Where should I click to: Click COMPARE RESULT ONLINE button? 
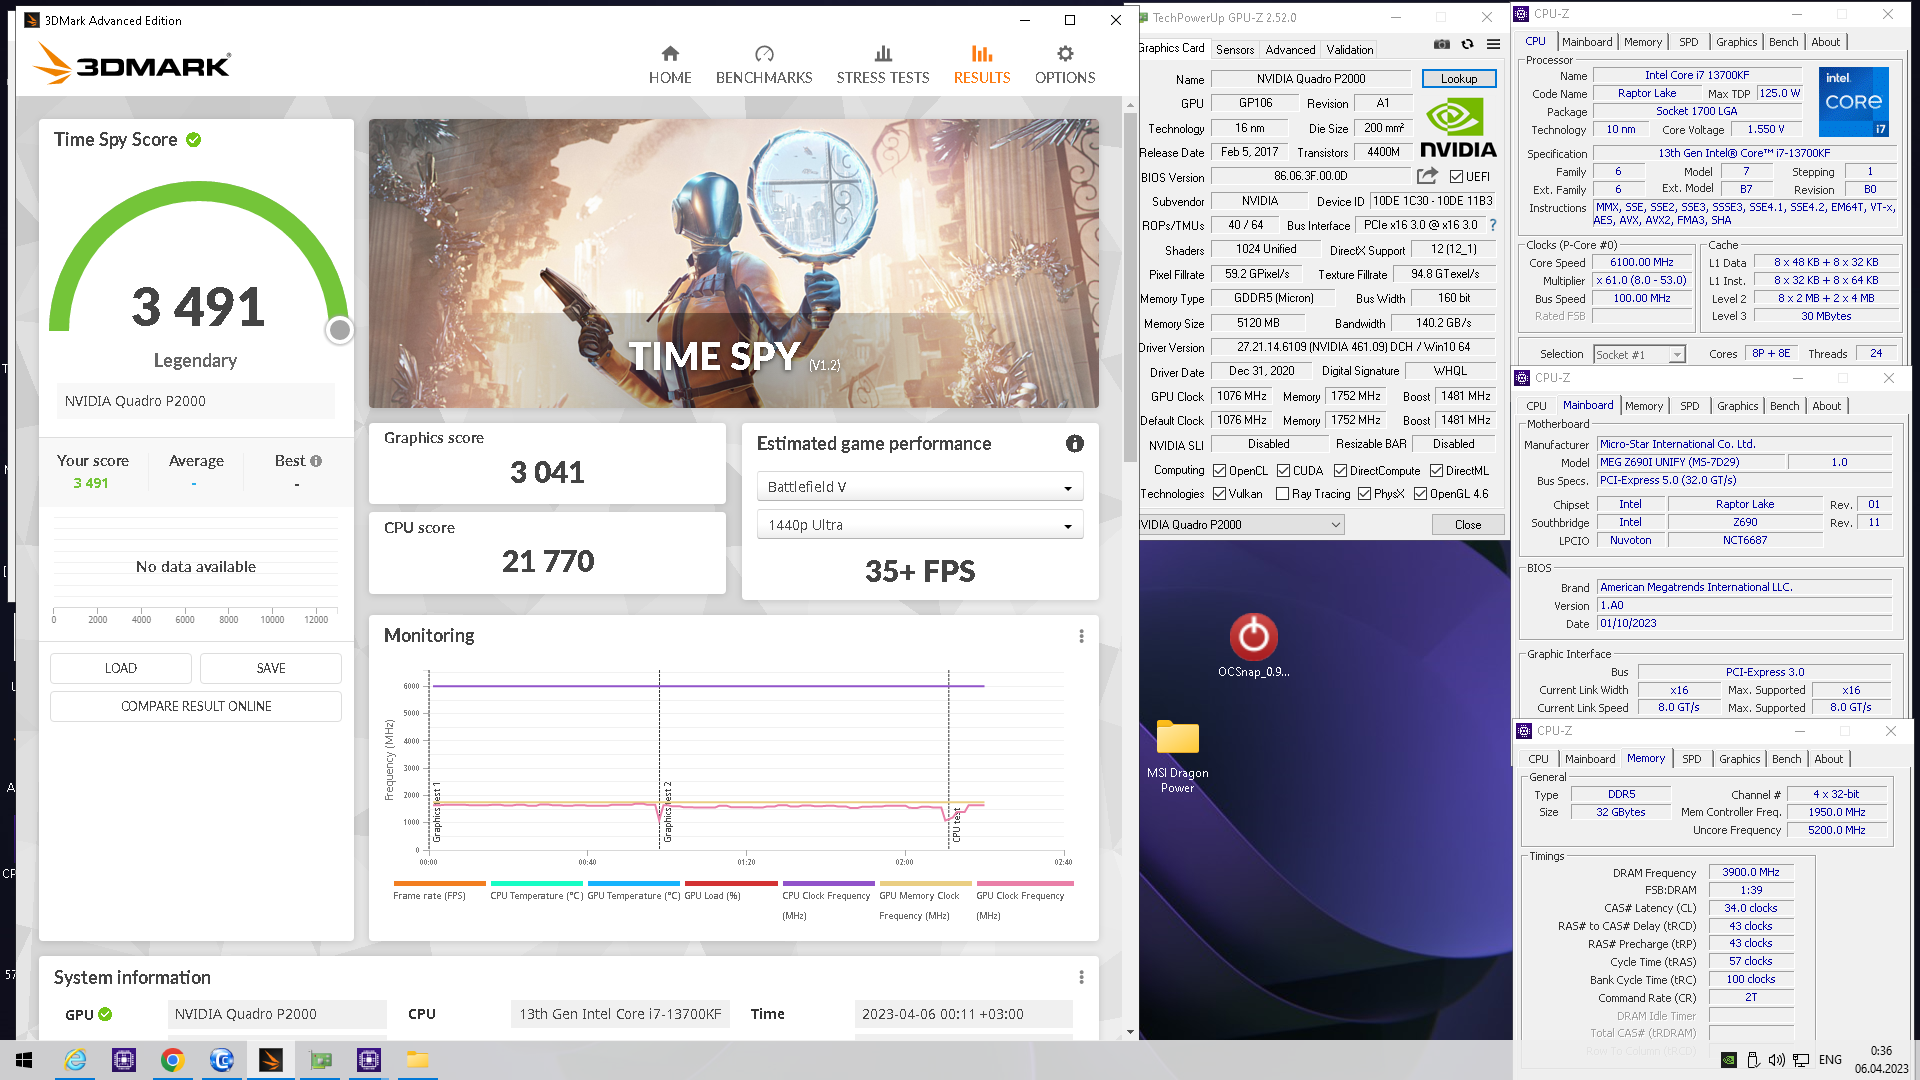196,706
